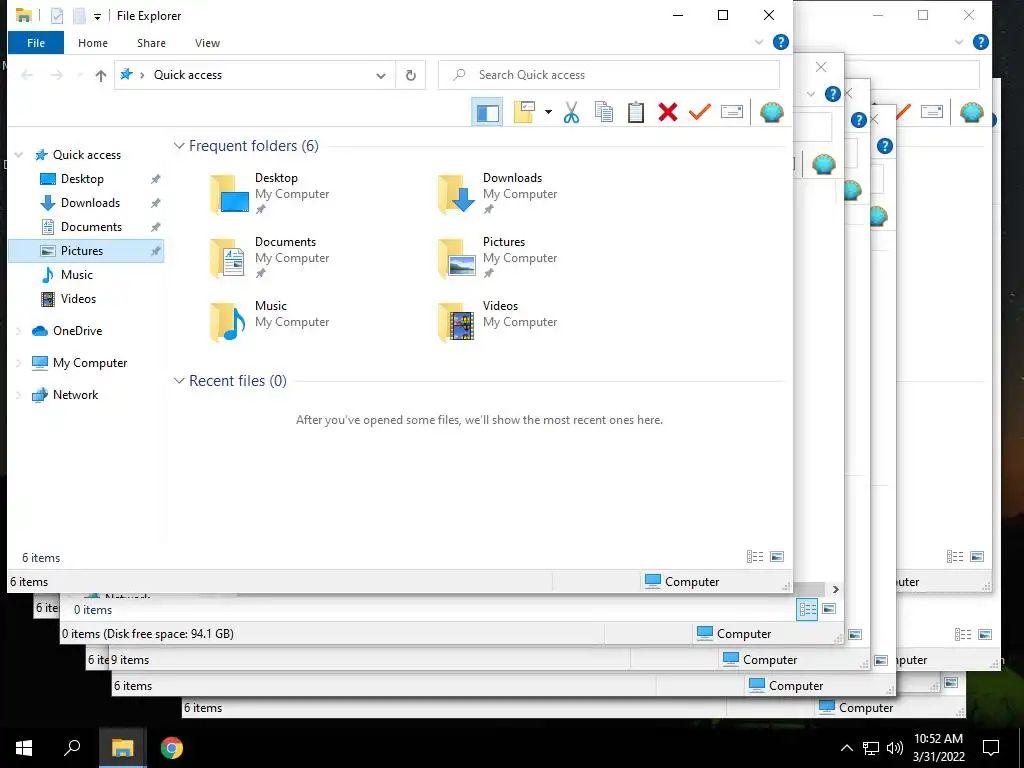Click the Paste clipboard icon

(635, 112)
